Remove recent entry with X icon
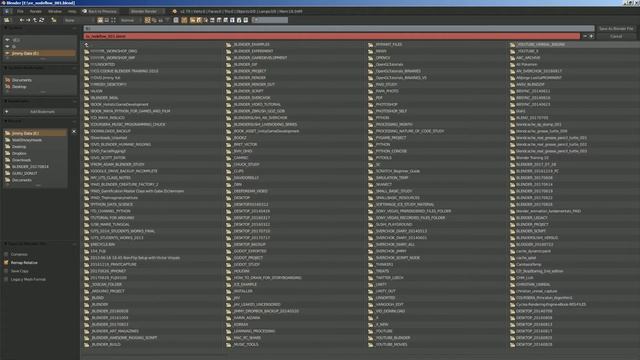Screen dimensions: 640x360 pyautogui.click(x=74, y=131)
